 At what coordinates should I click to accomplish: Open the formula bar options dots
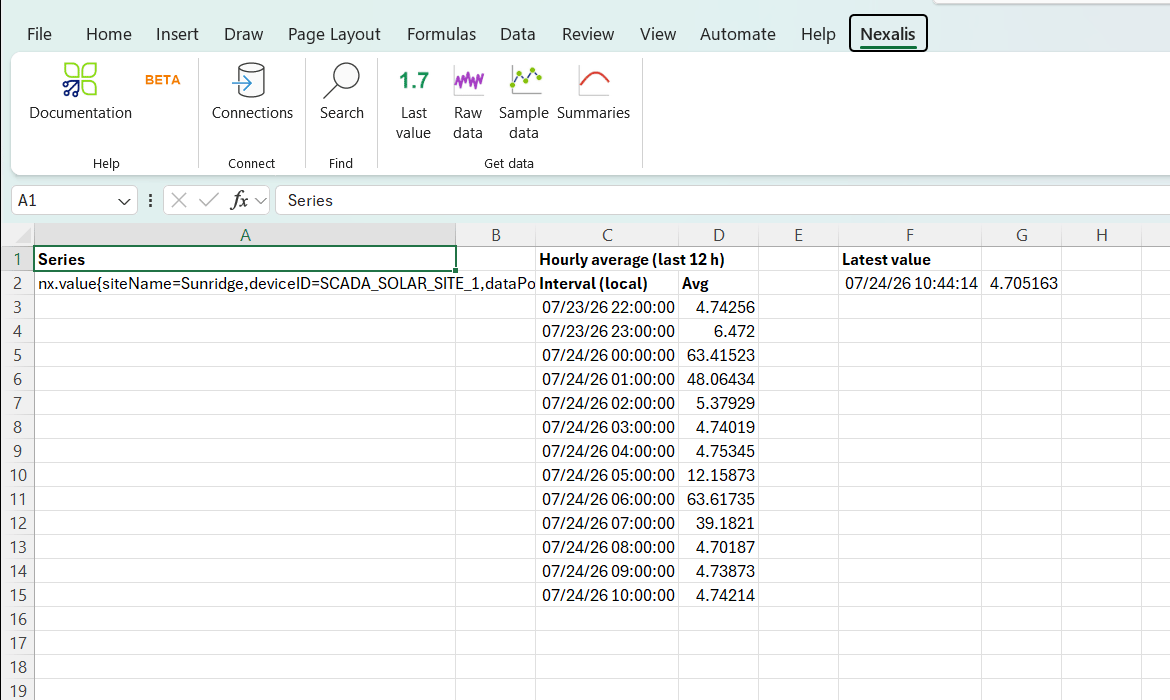(x=150, y=200)
